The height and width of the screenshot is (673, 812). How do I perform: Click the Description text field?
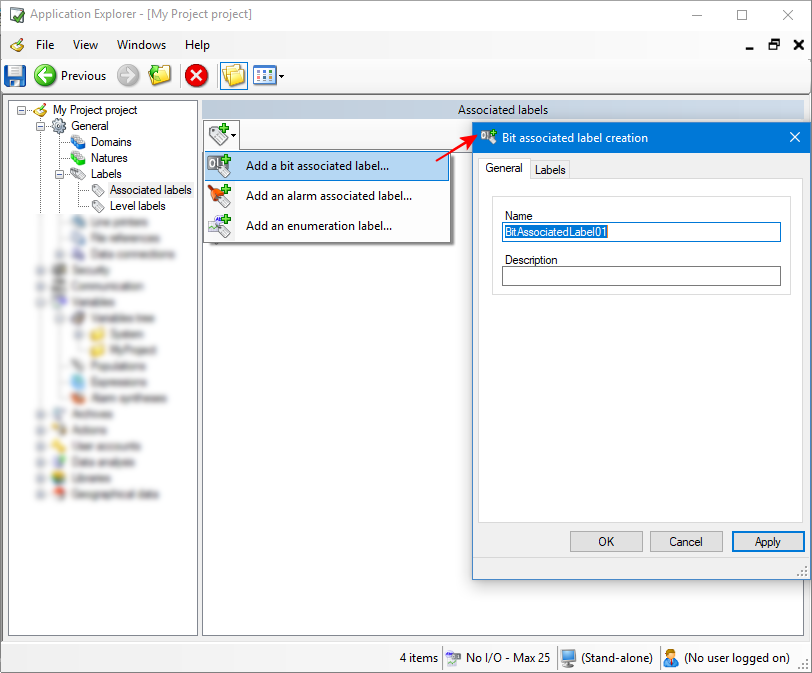pyautogui.click(x=641, y=276)
